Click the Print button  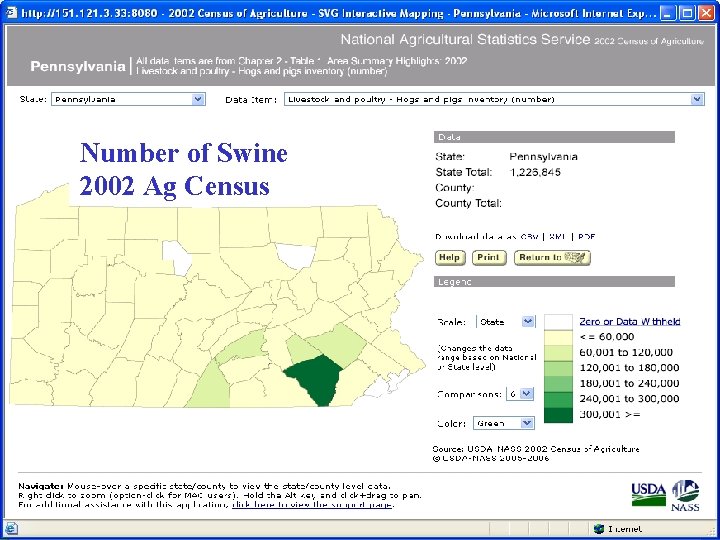[489, 258]
